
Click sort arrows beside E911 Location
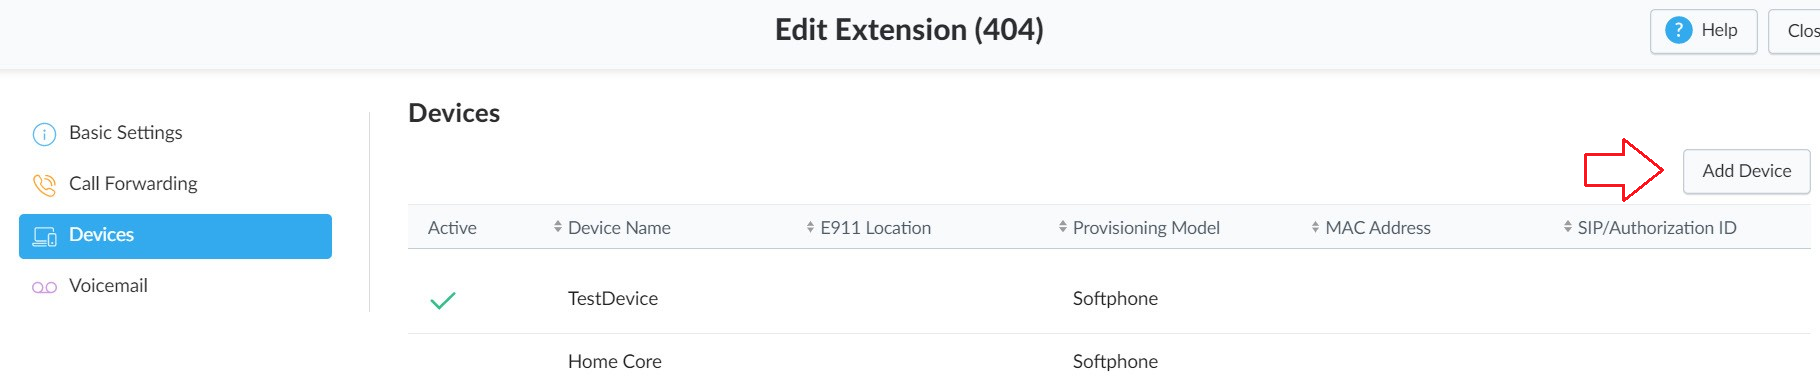[x=810, y=227]
